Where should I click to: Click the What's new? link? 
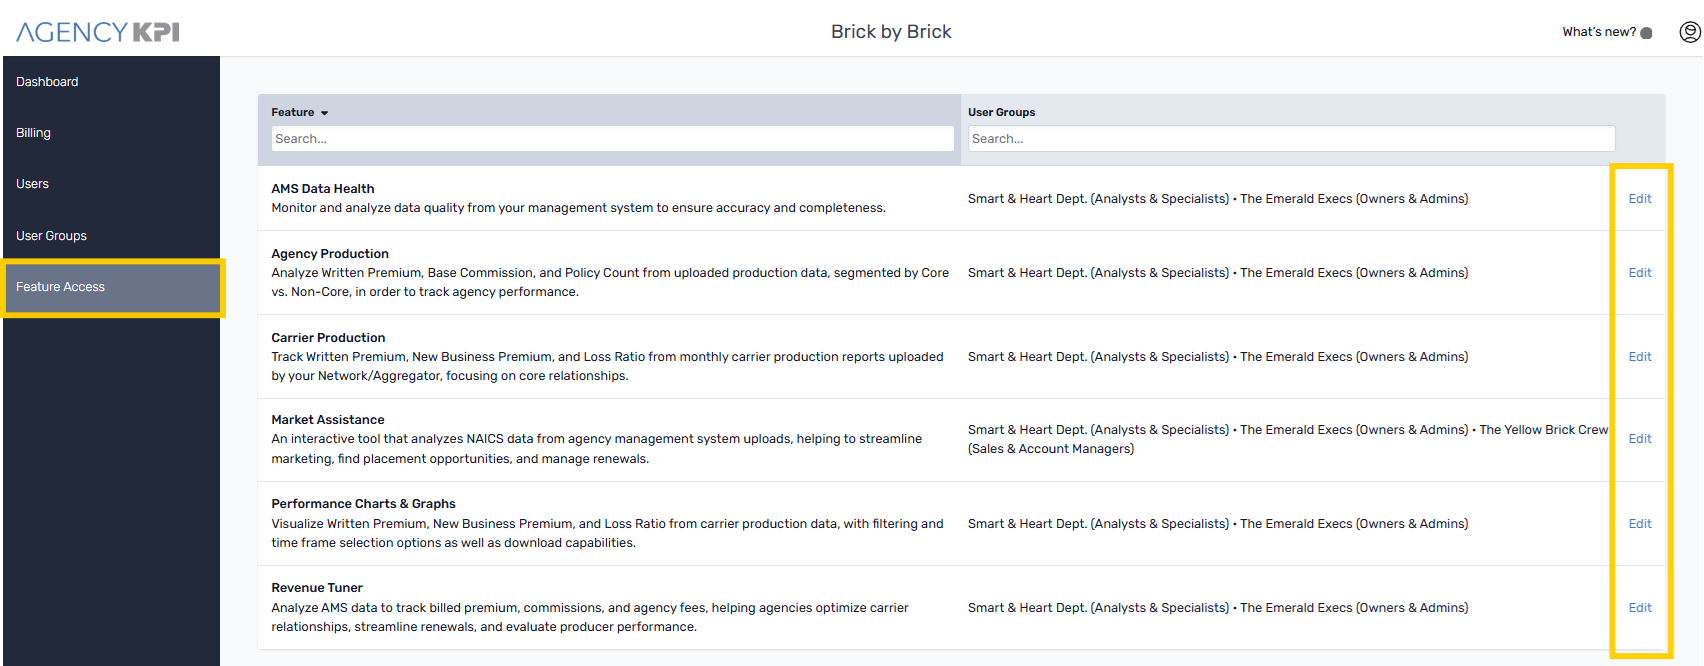point(1598,32)
